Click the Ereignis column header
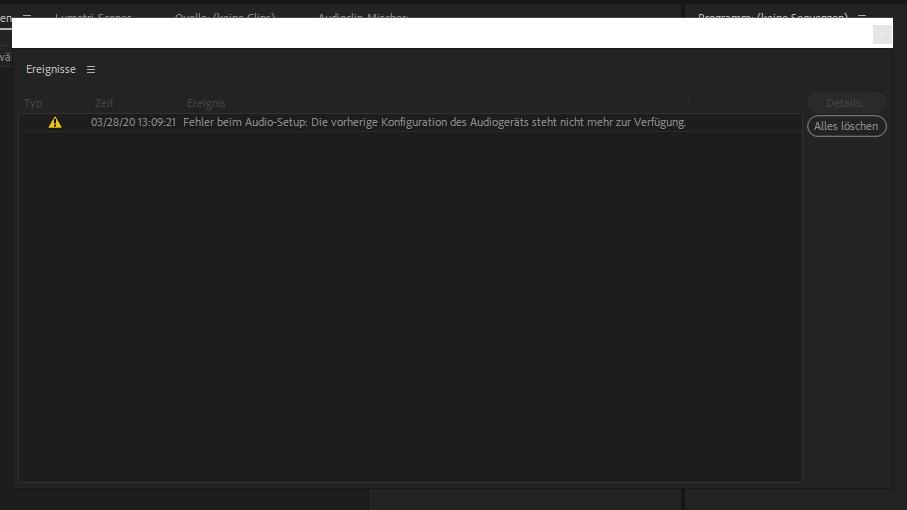Viewport: 907px width, 510px height. [206, 103]
